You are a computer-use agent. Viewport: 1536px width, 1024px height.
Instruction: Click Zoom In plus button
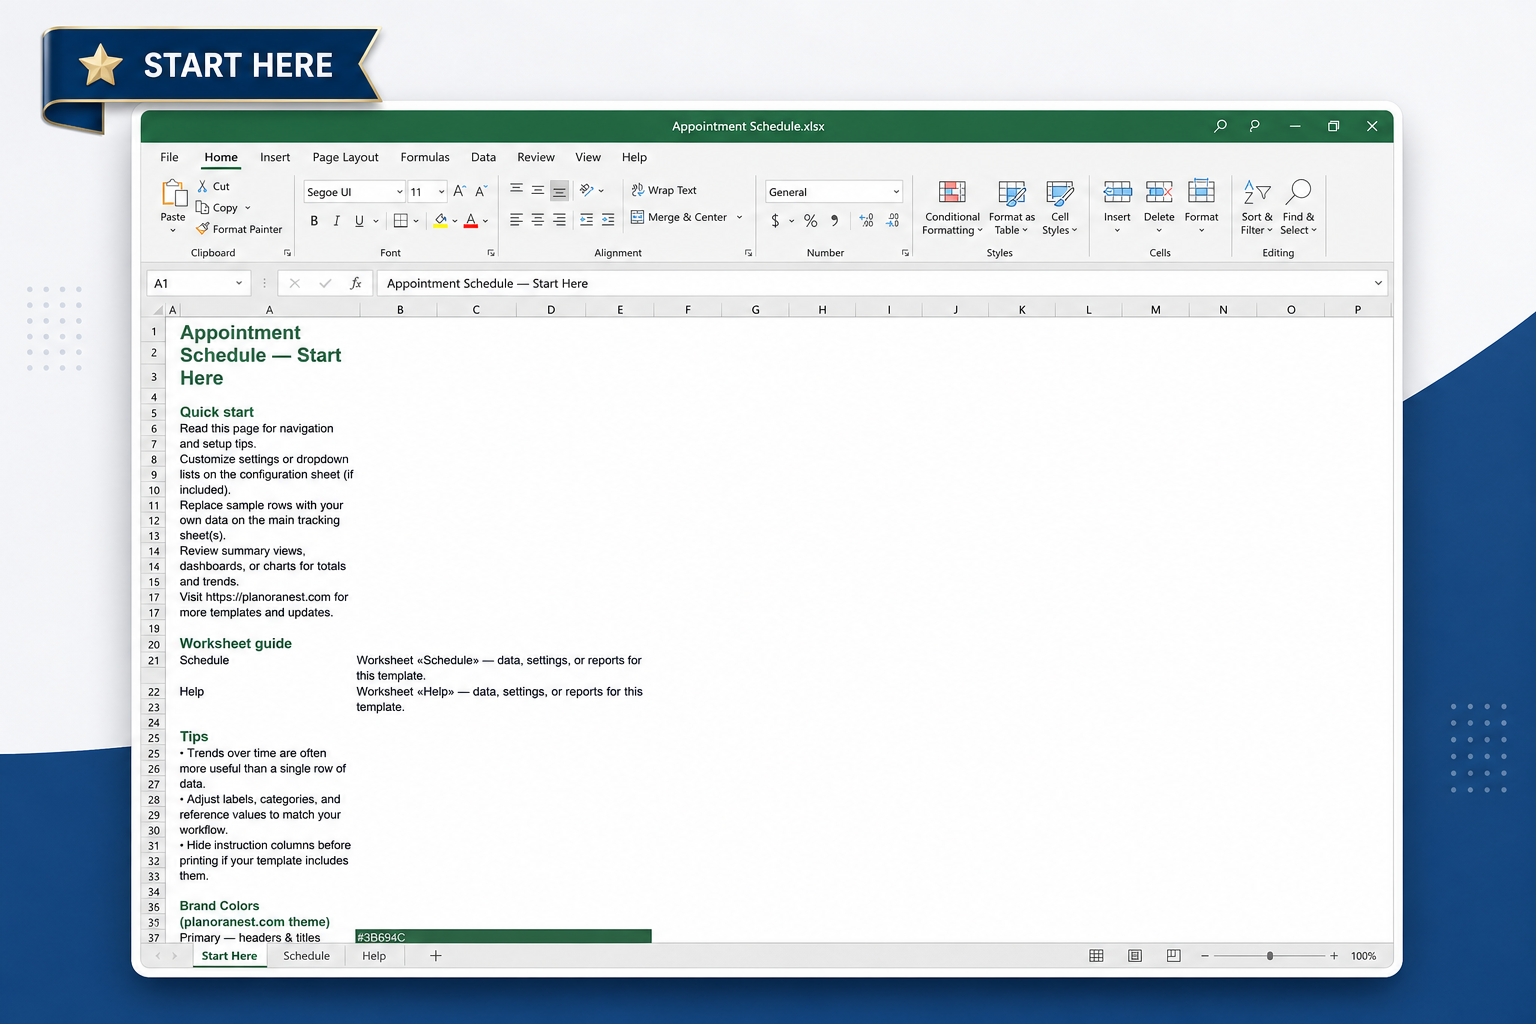pyautogui.click(x=1334, y=956)
